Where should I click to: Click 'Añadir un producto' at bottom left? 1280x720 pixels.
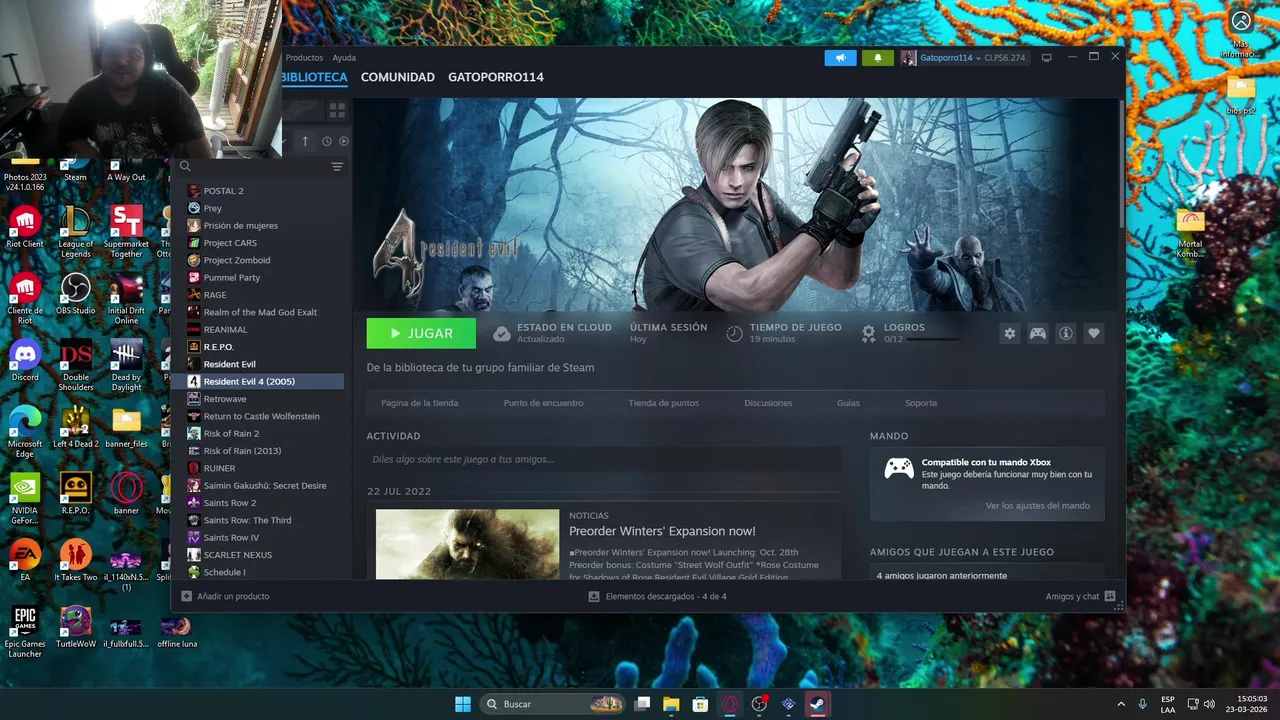225,596
